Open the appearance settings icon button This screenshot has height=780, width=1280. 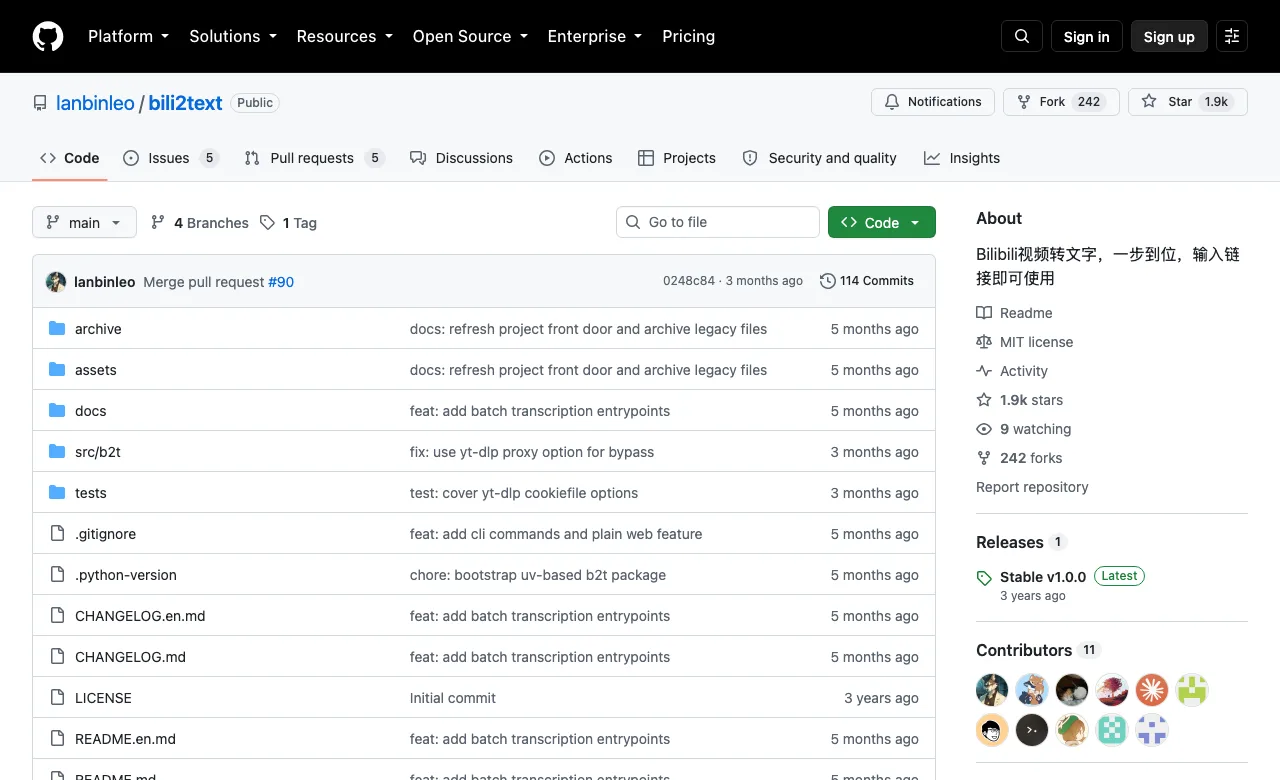[x=1232, y=36]
